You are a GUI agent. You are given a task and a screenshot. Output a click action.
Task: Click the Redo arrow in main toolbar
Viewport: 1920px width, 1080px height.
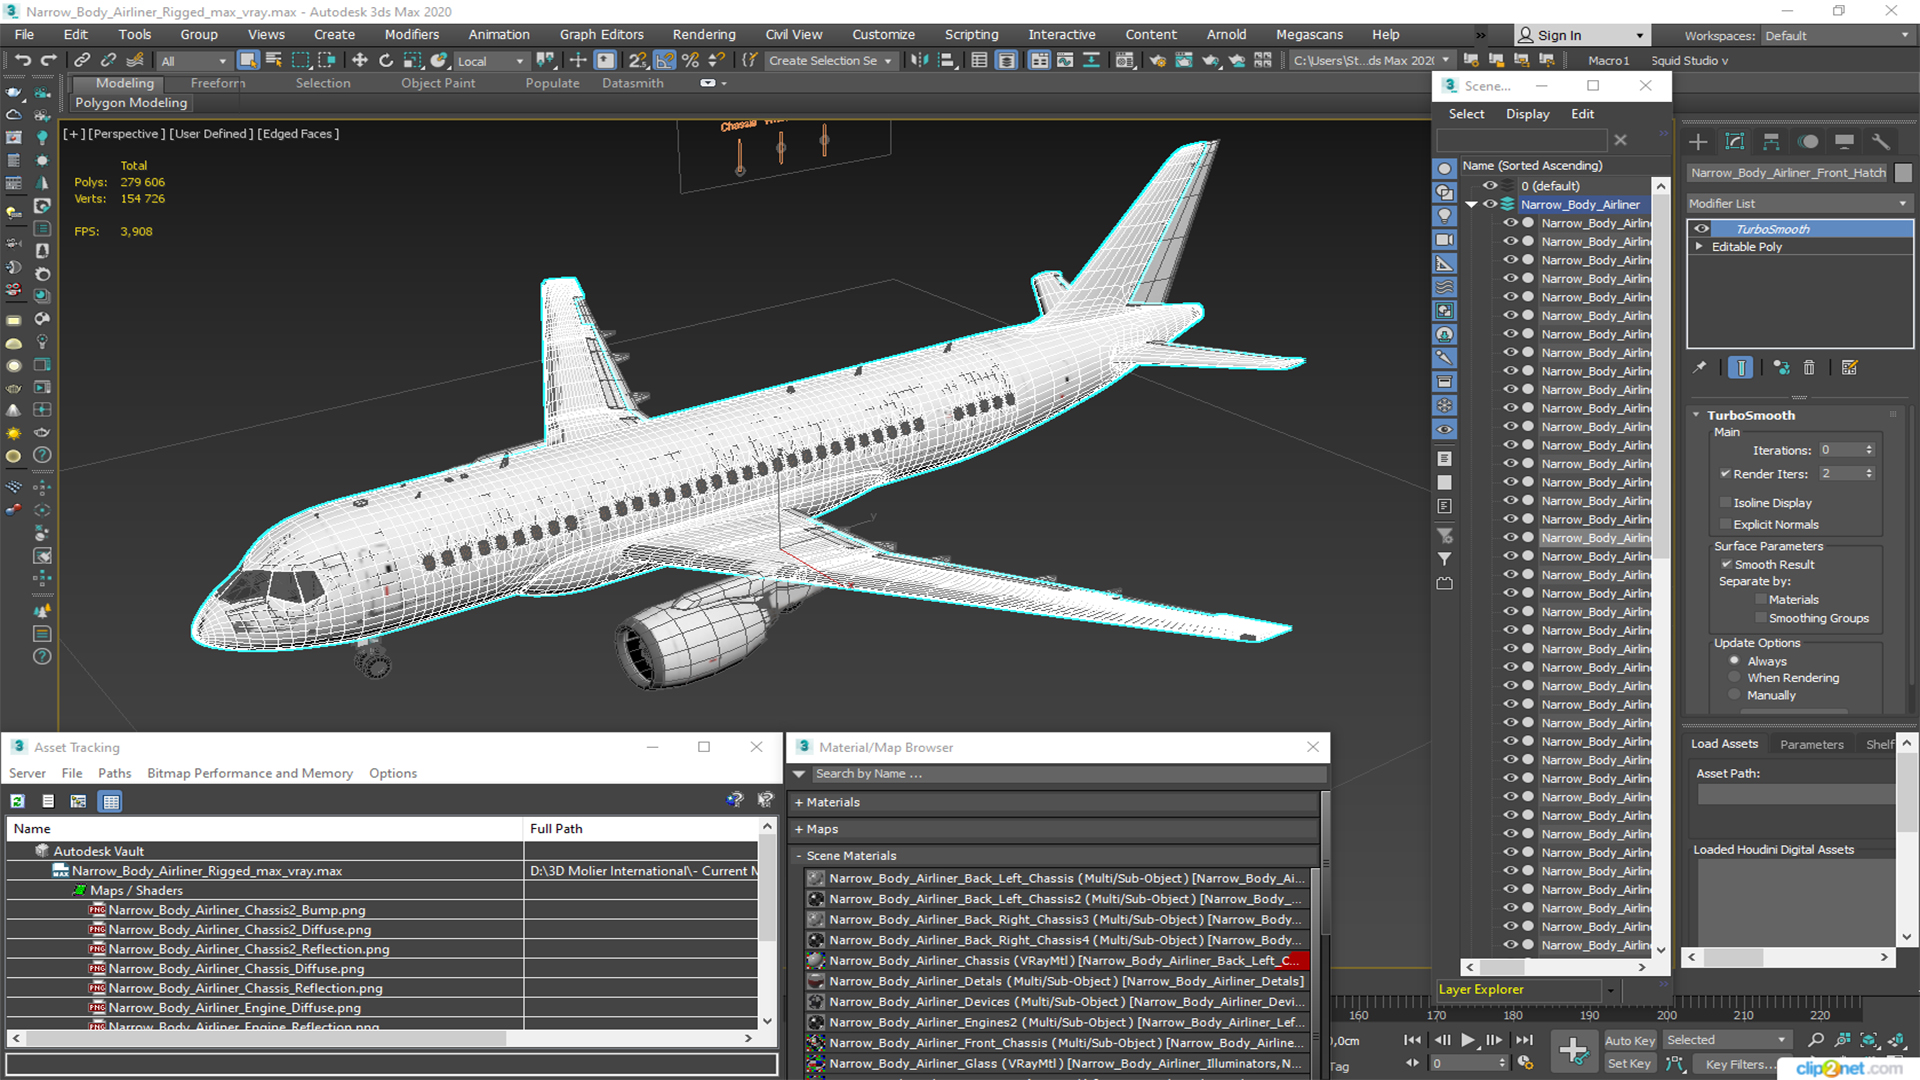tap(48, 60)
